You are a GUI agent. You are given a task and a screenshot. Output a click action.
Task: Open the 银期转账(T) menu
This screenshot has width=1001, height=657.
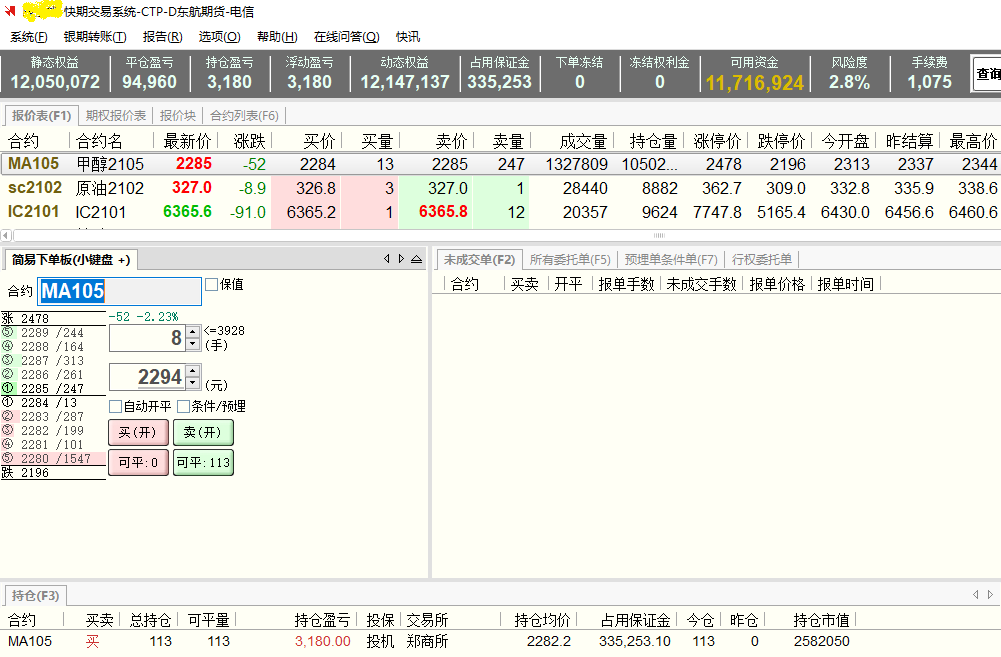click(x=95, y=37)
